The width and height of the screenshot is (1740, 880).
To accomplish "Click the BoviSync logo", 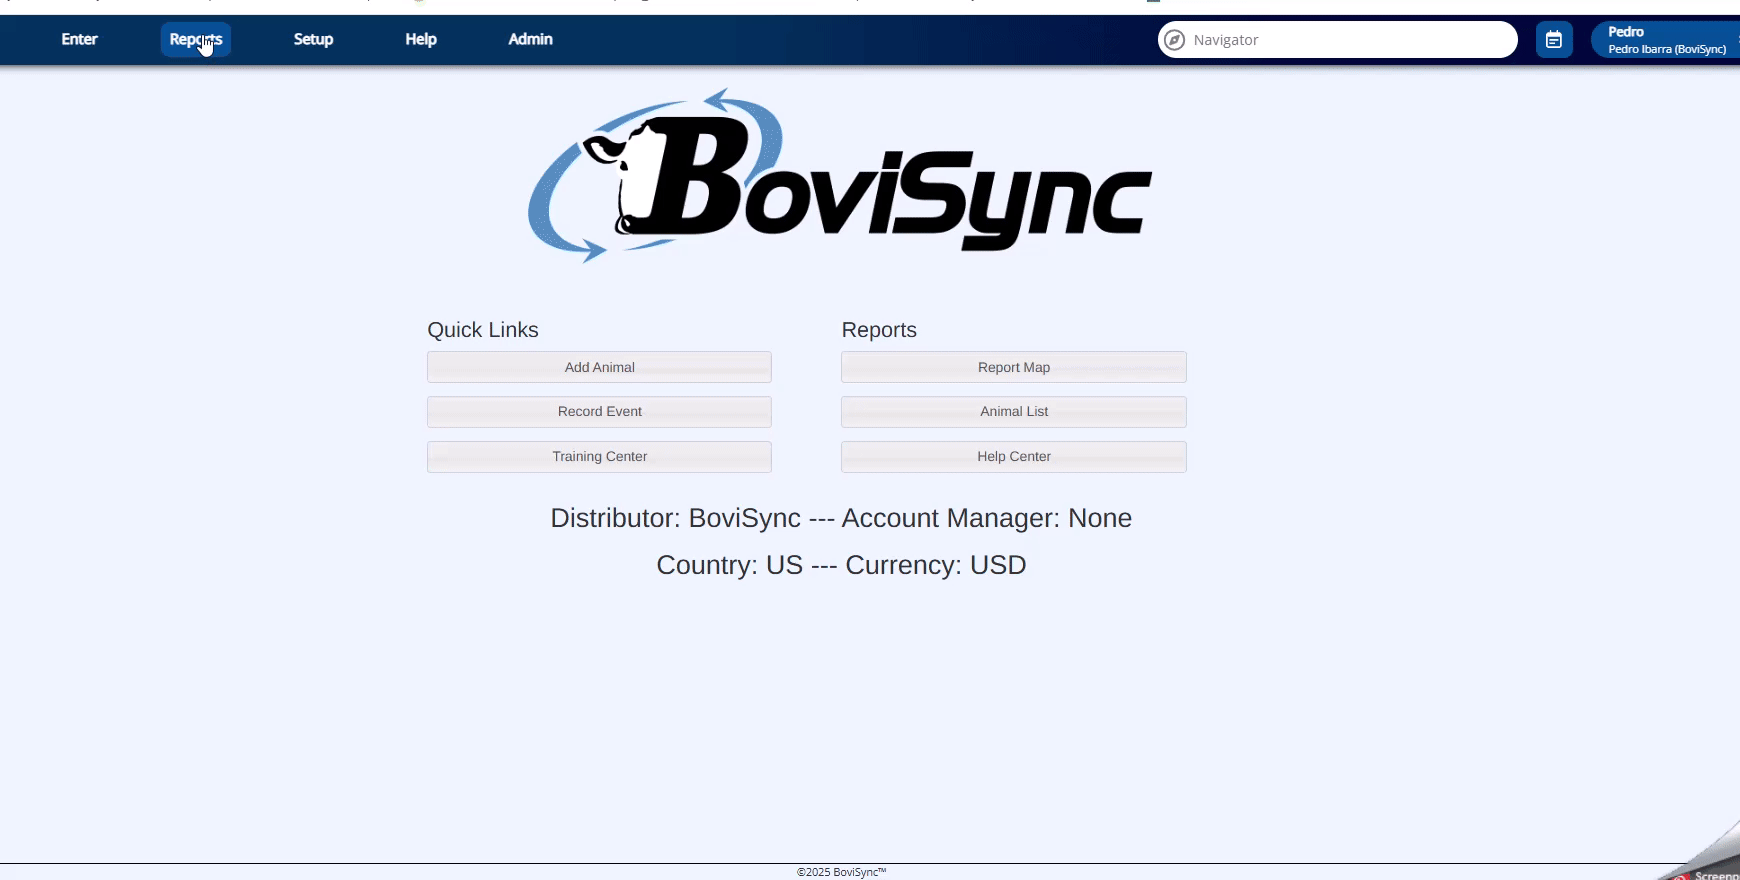I will (840, 176).
